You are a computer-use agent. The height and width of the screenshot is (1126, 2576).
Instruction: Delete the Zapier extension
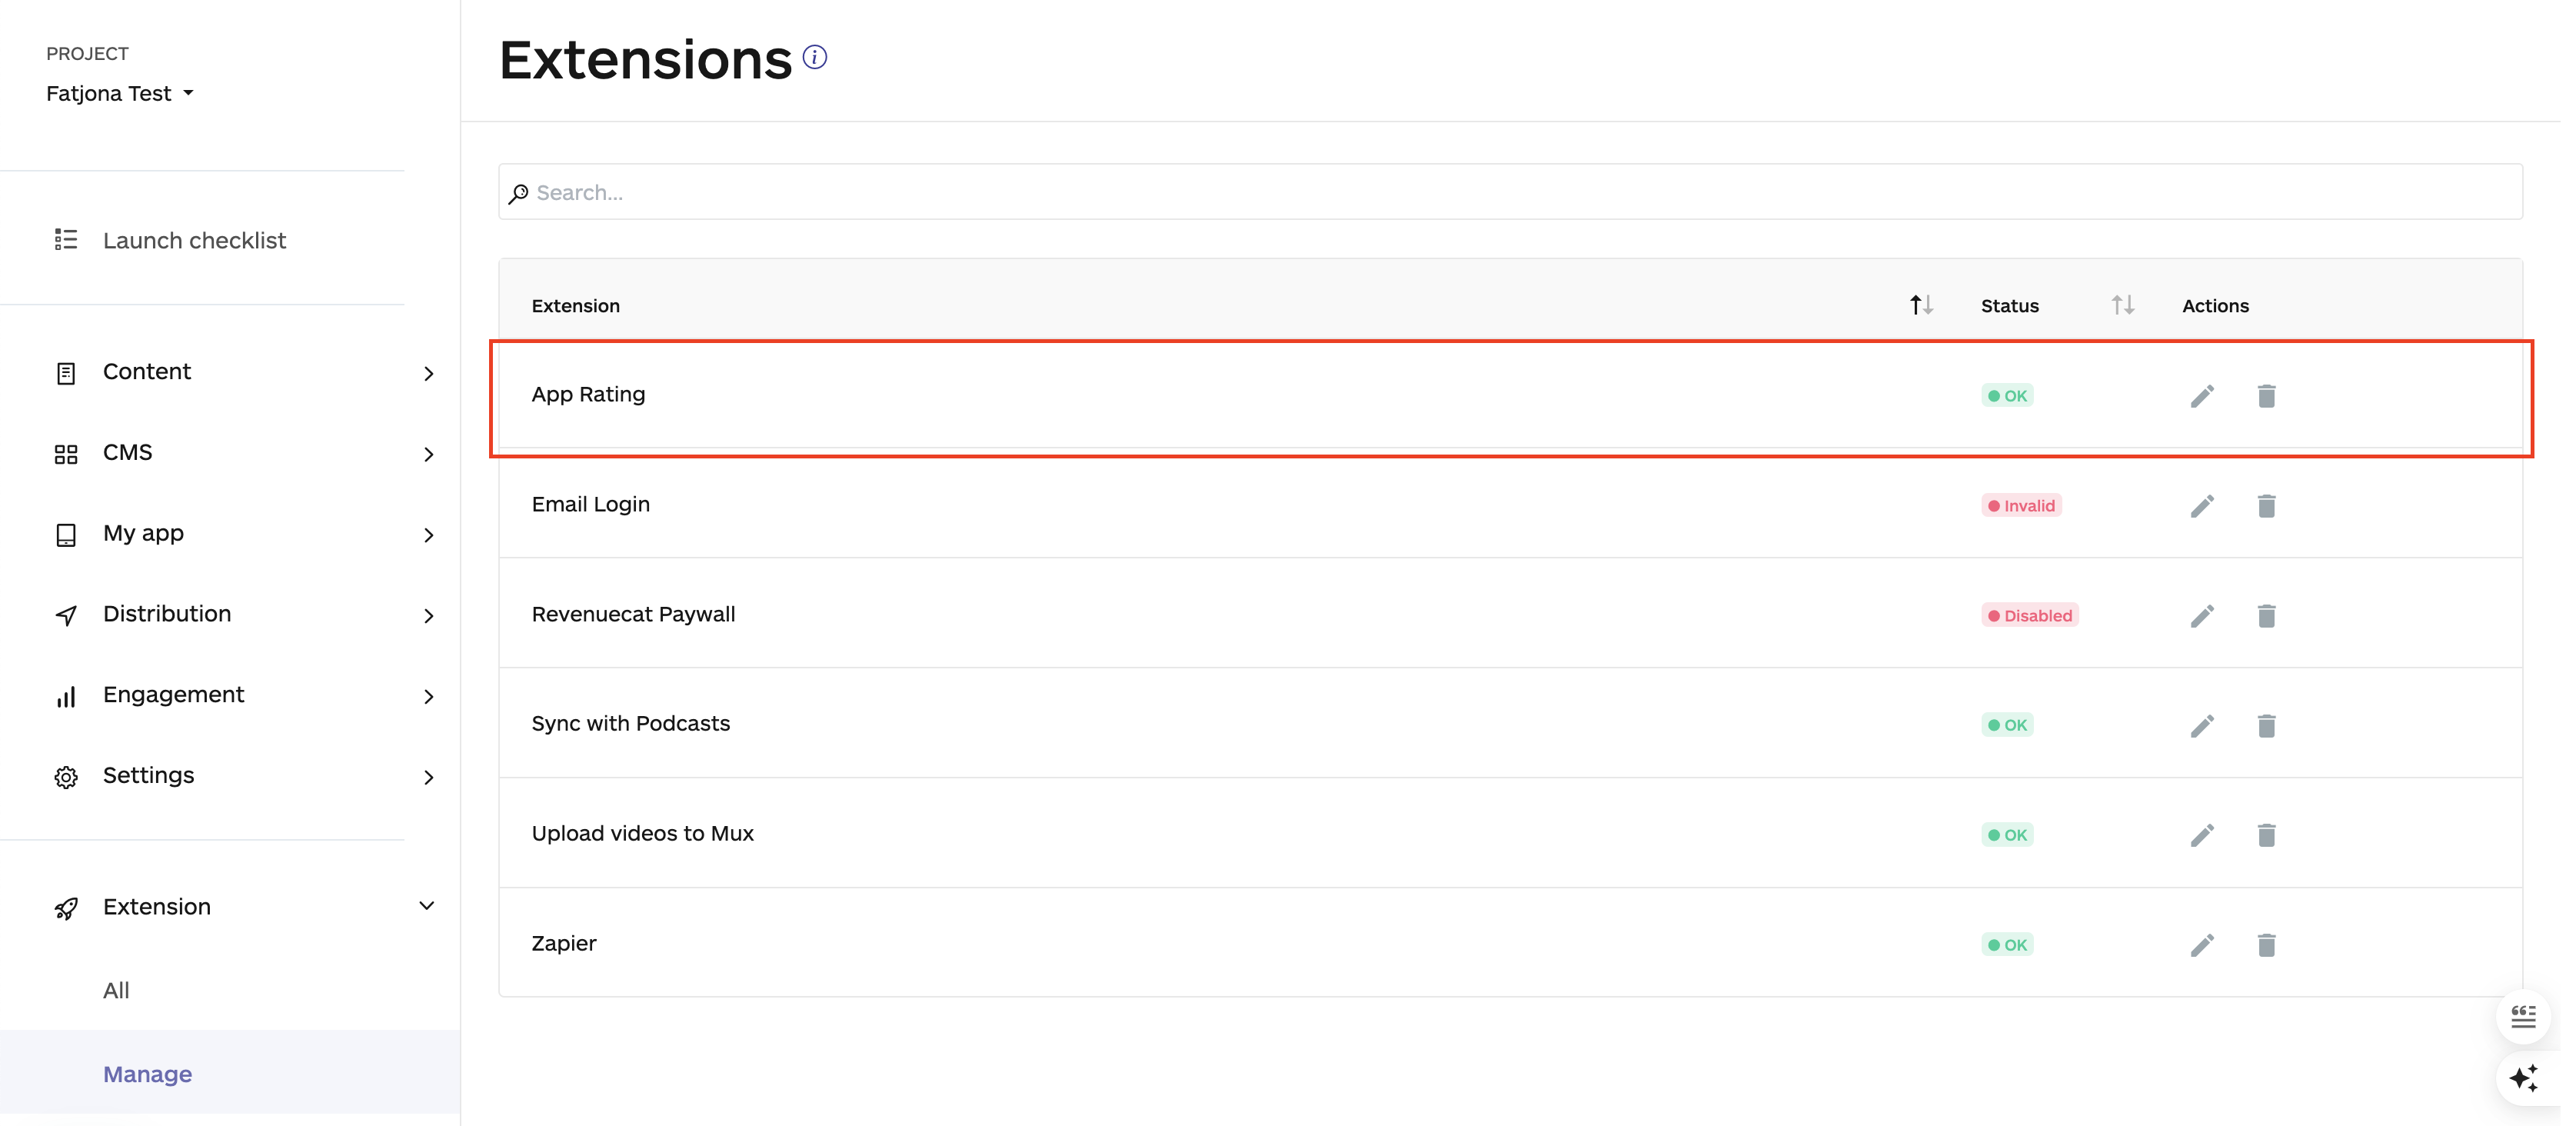click(x=2267, y=944)
